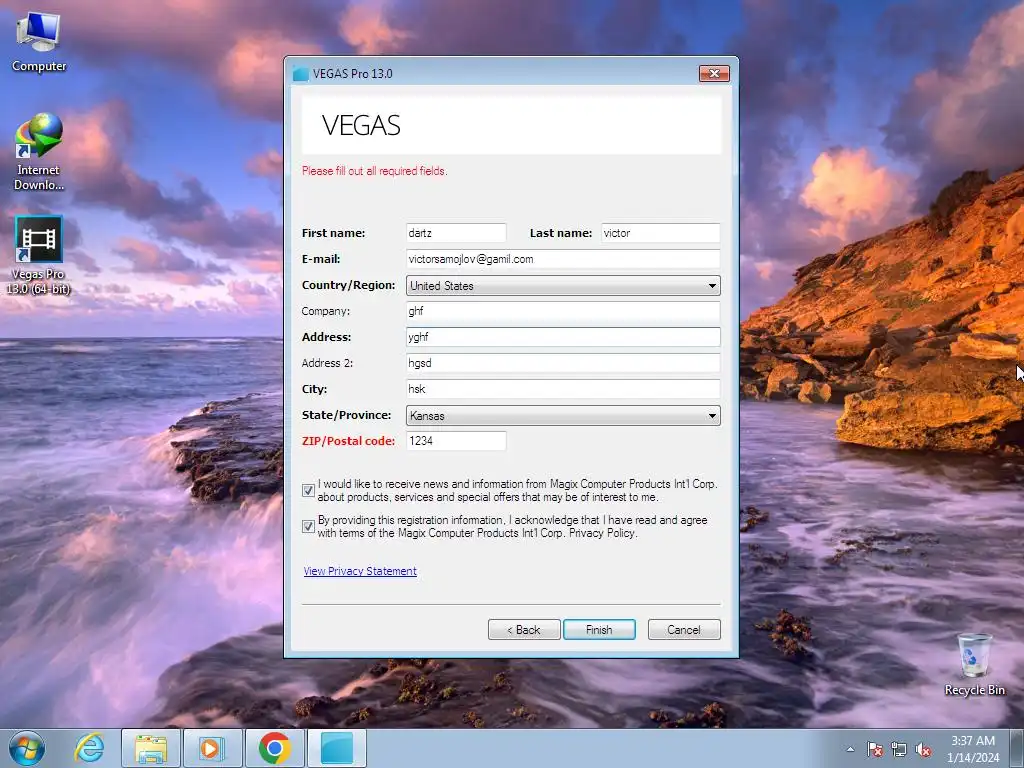
Task: Open the muted volume tray icon
Action: coord(923,749)
